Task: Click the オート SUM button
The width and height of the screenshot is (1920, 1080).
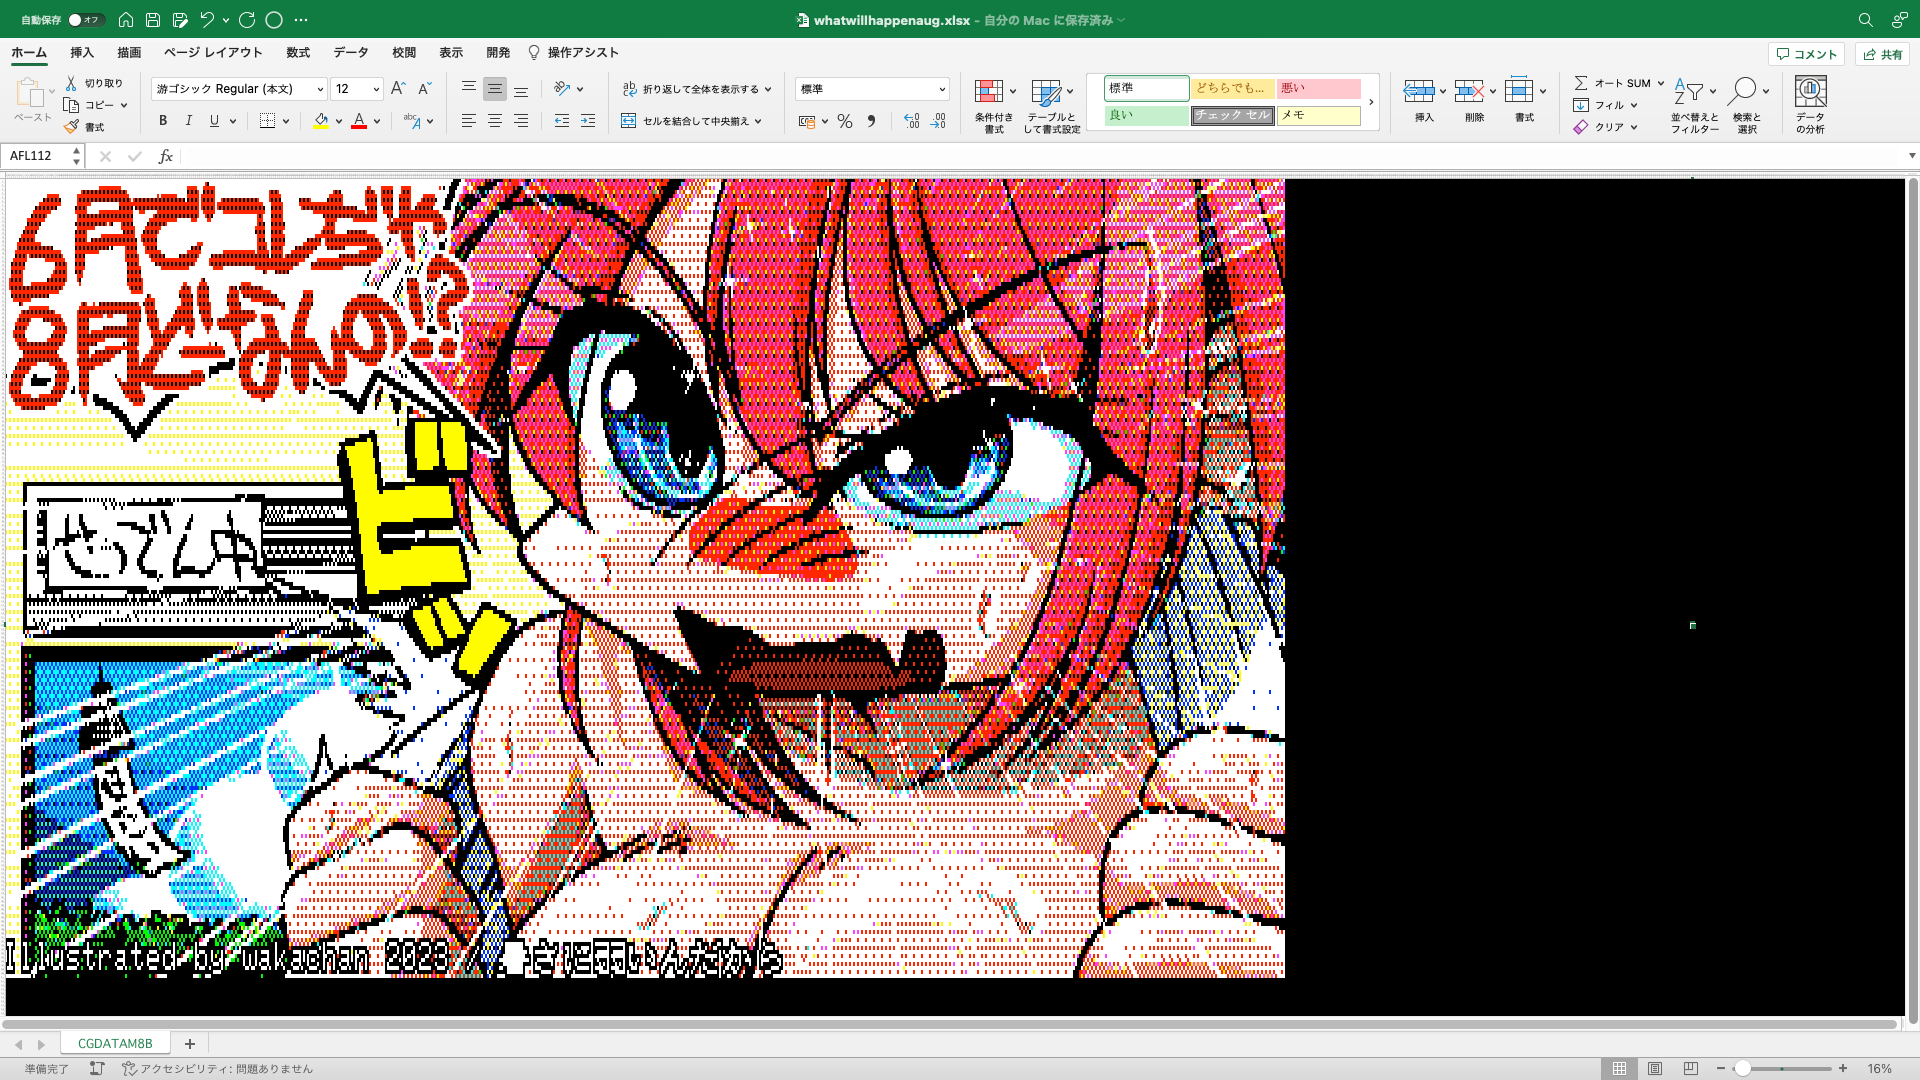Action: [x=1618, y=83]
